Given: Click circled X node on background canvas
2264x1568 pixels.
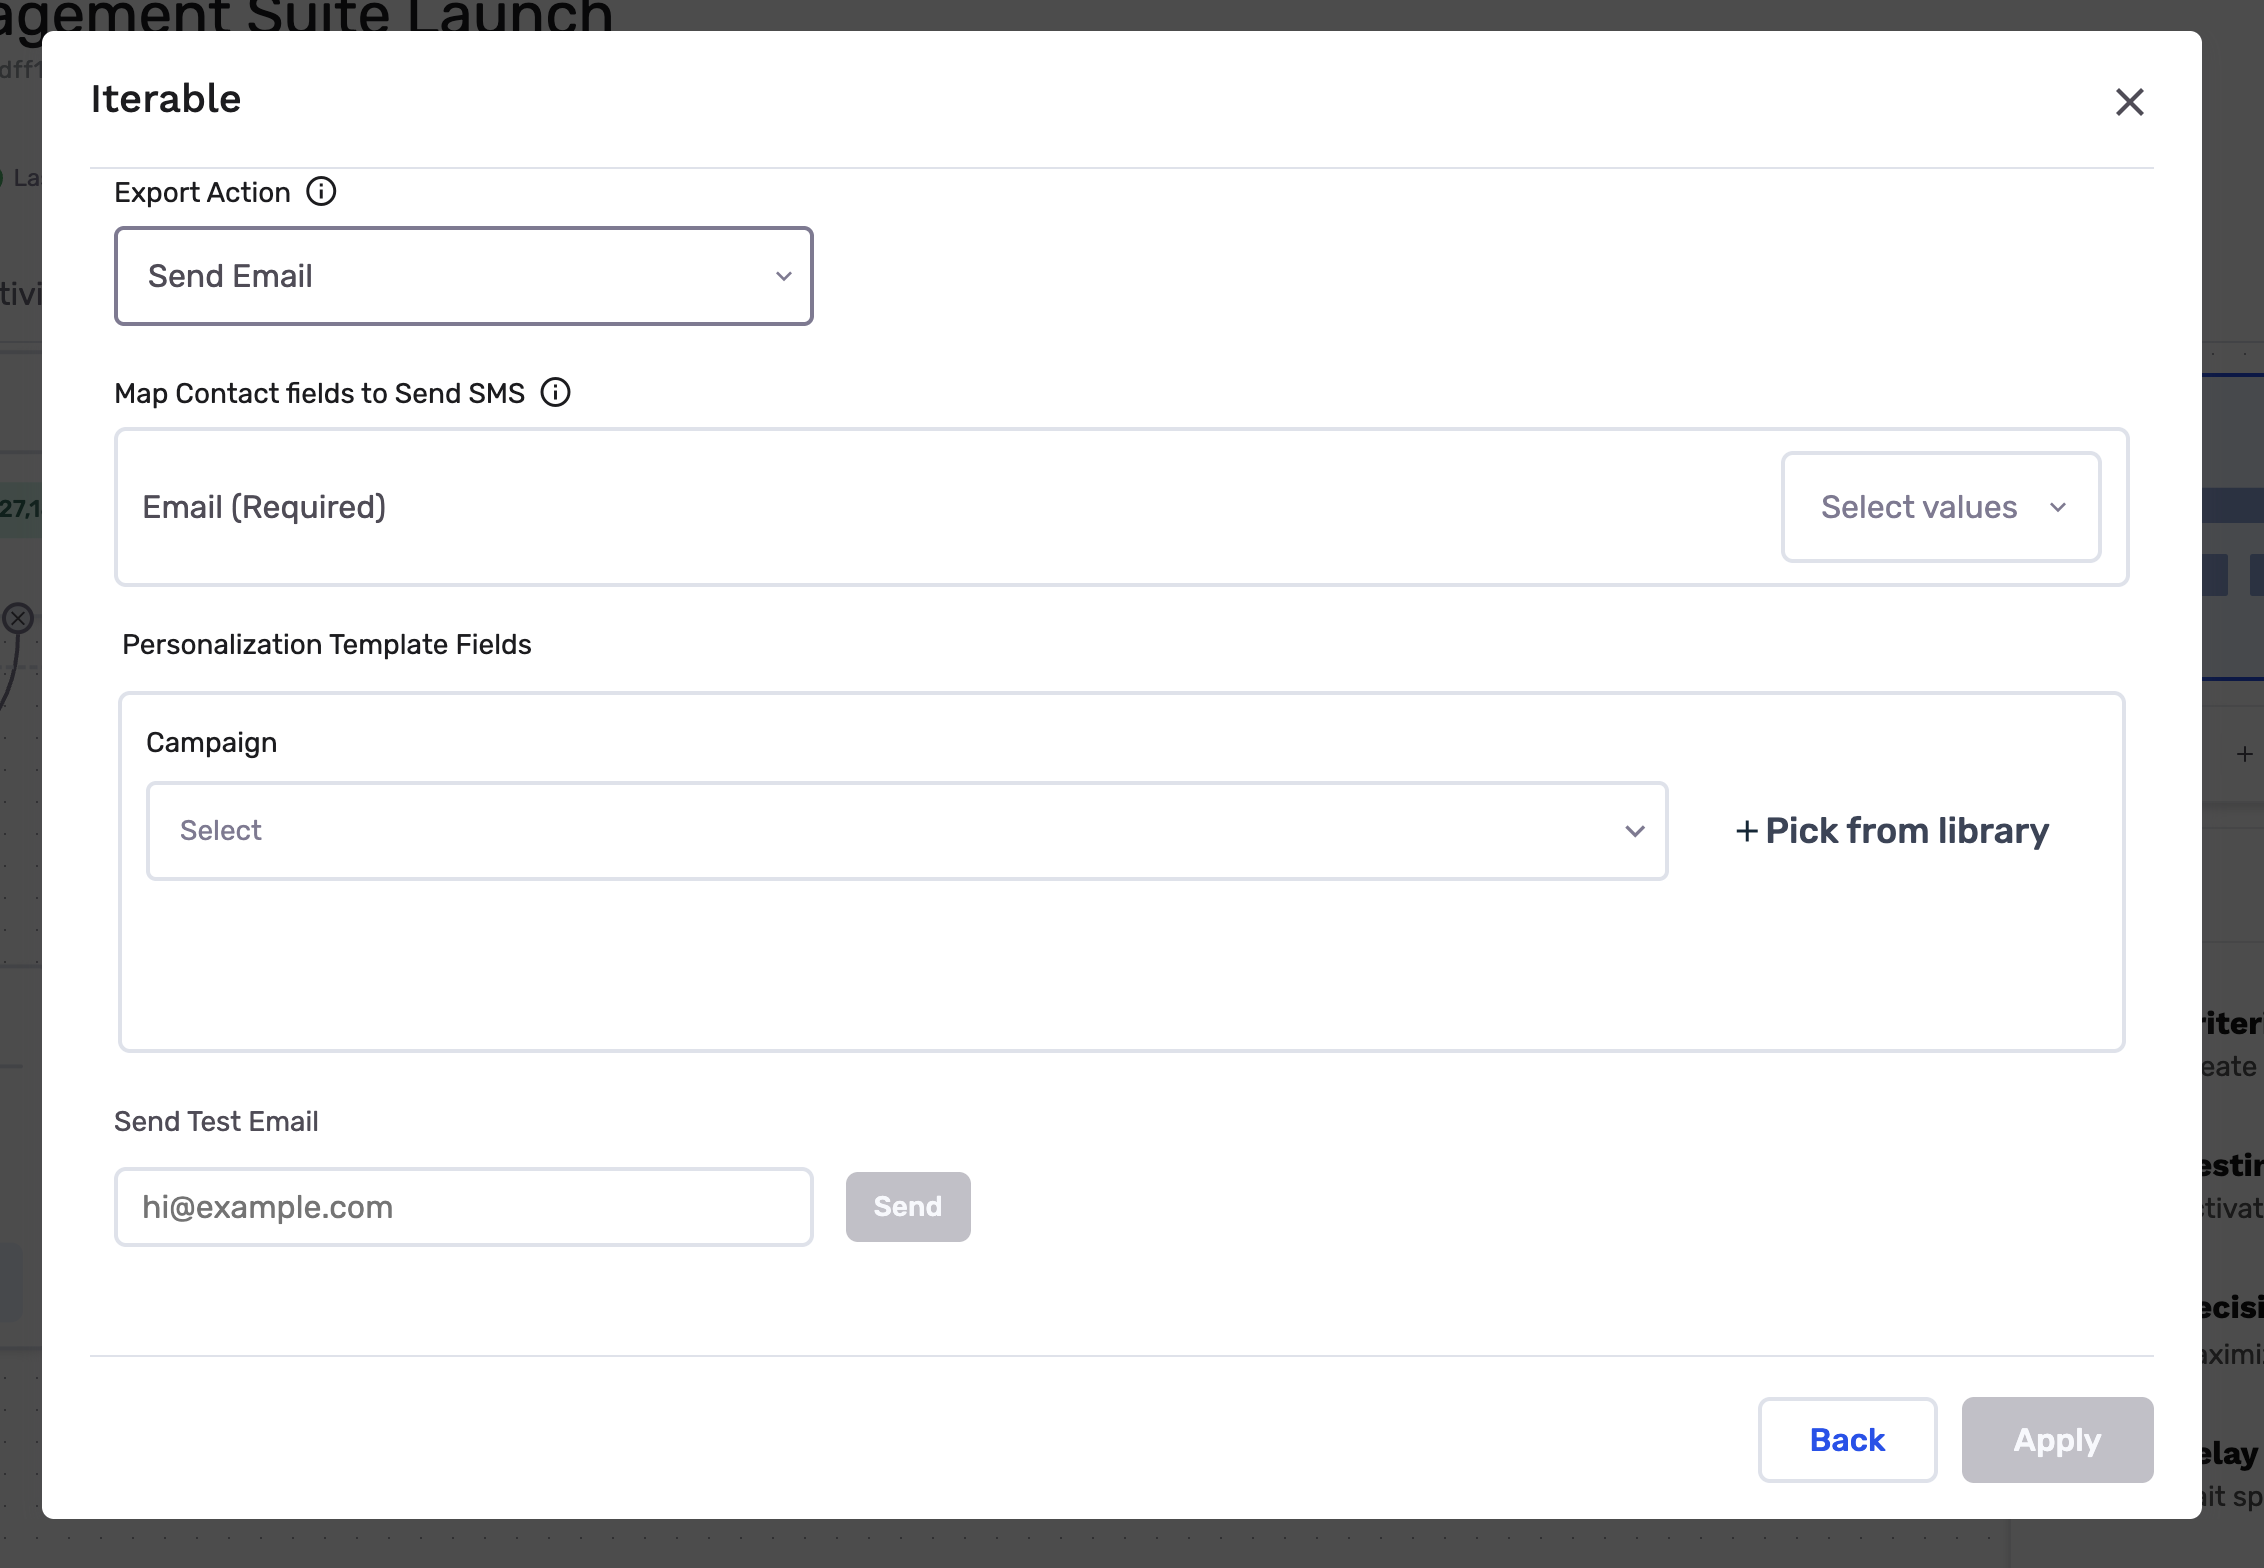Looking at the screenshot, I should coord(17,618).
